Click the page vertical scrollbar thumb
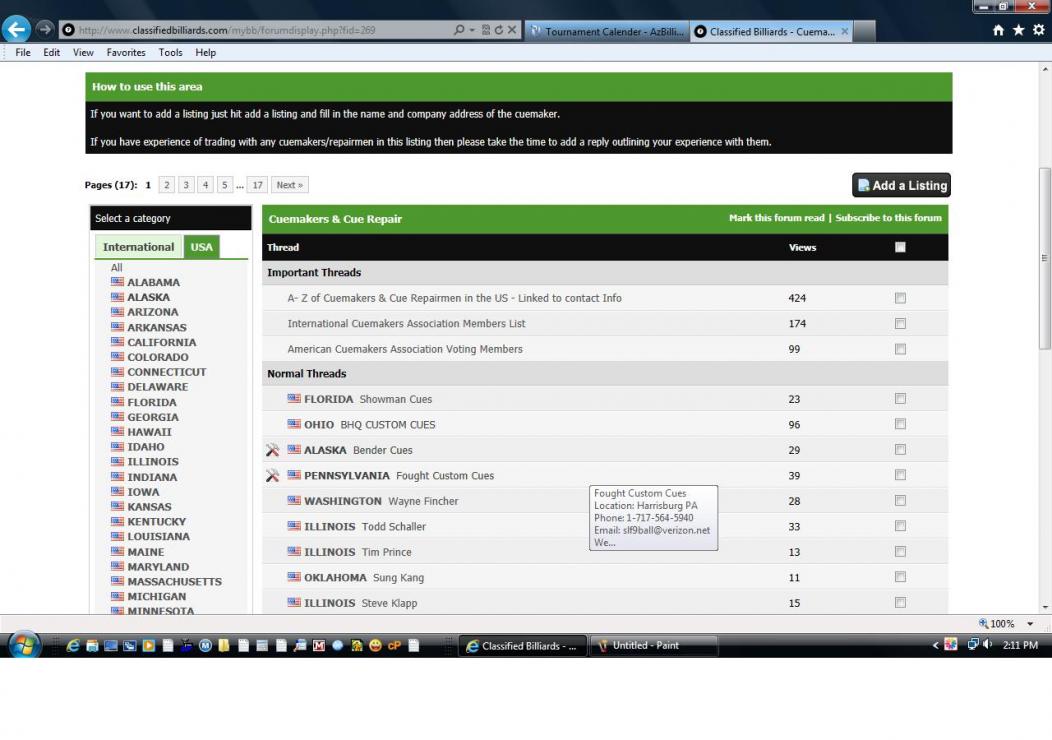The image size is (1052, 740). pos(1045,258)
